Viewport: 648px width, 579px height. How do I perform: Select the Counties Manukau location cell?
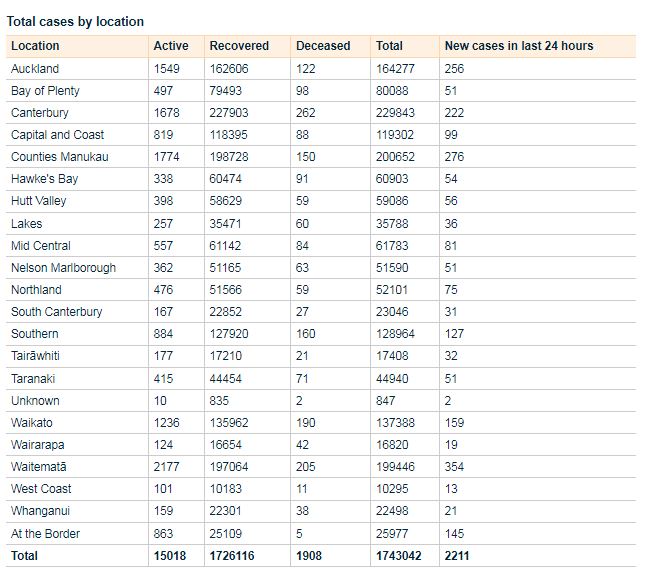[59, 157]
